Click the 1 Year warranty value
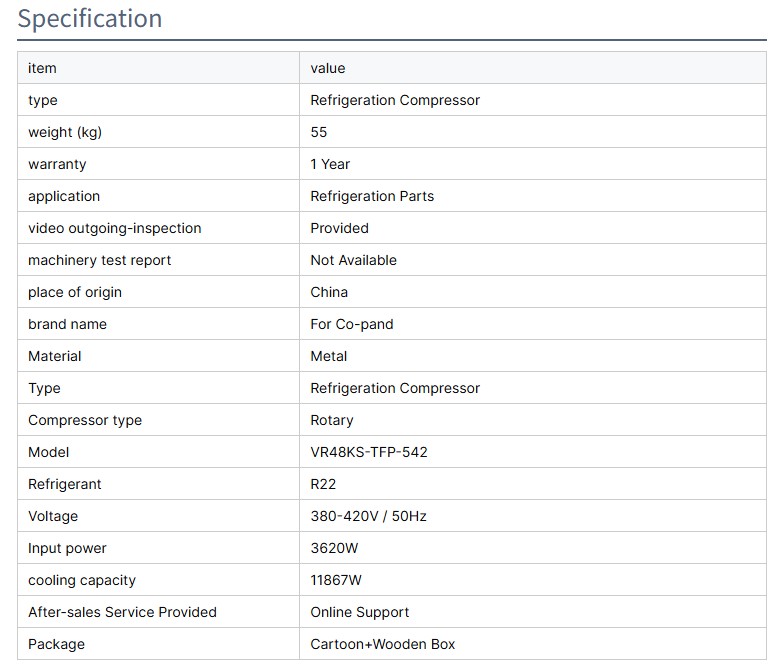Screen dimensions: 783x672 click(x=330, y=164)
